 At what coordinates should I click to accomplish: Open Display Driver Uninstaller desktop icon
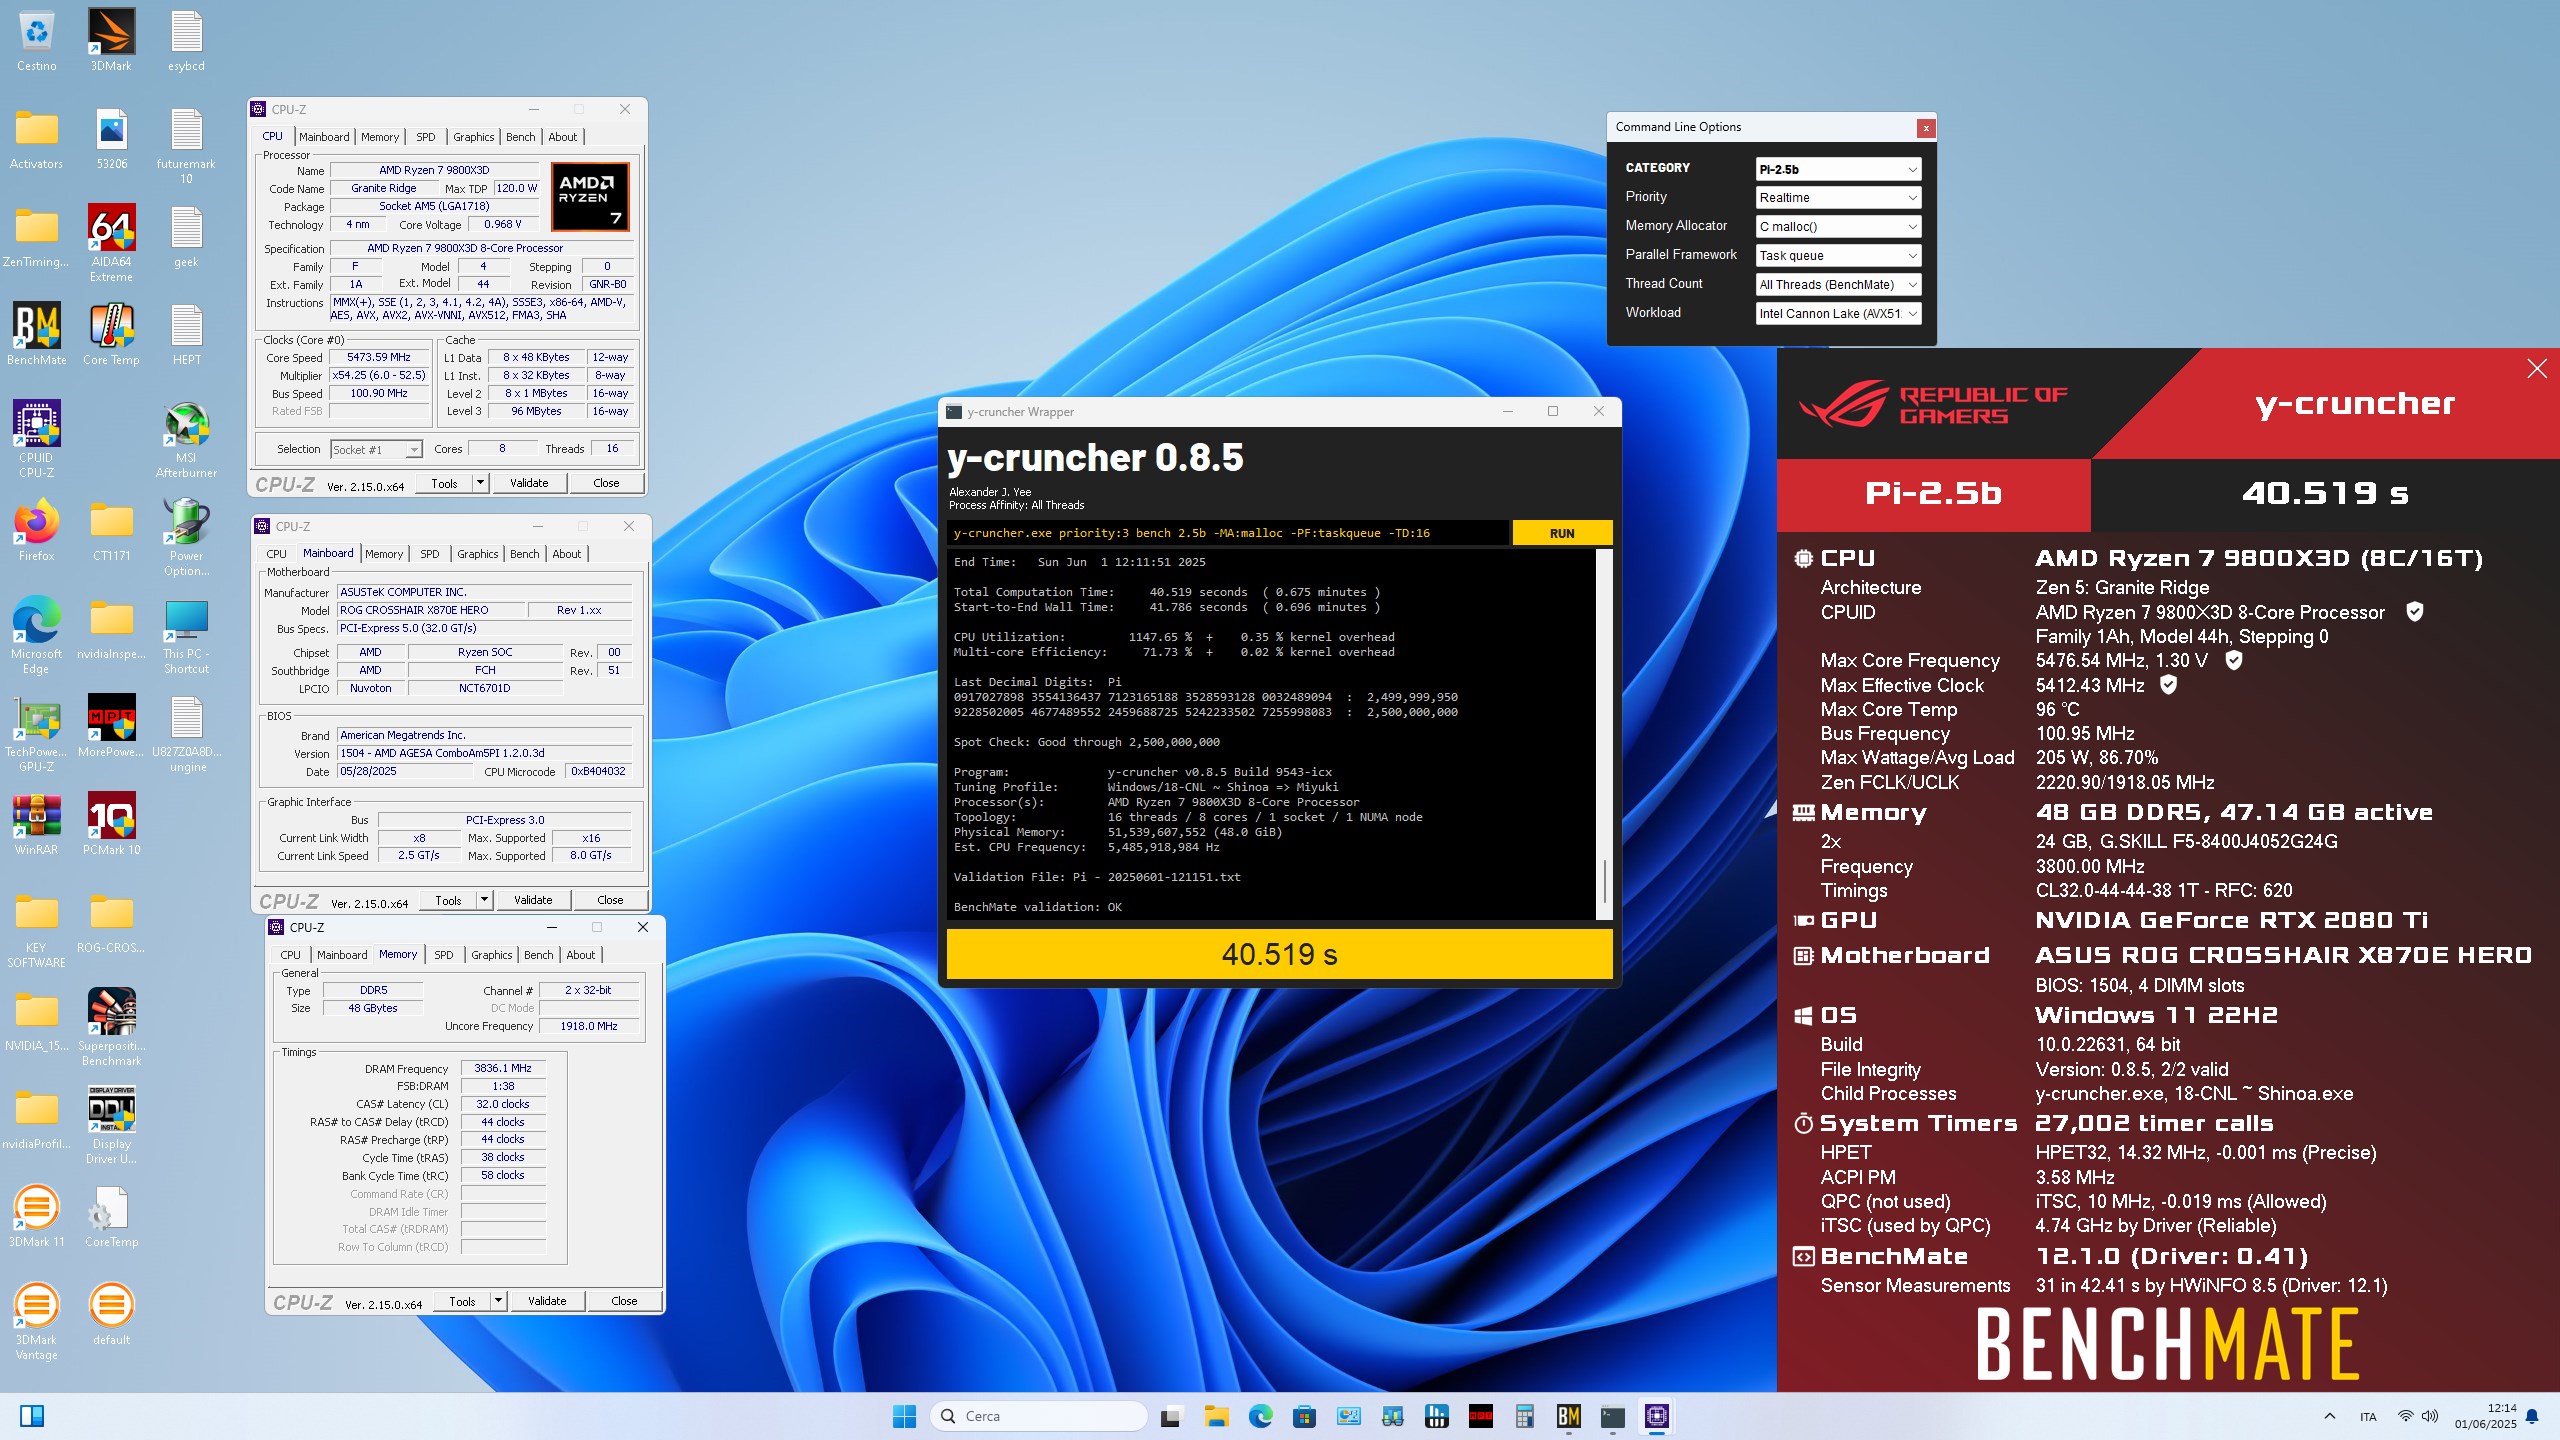[111, 1125]
